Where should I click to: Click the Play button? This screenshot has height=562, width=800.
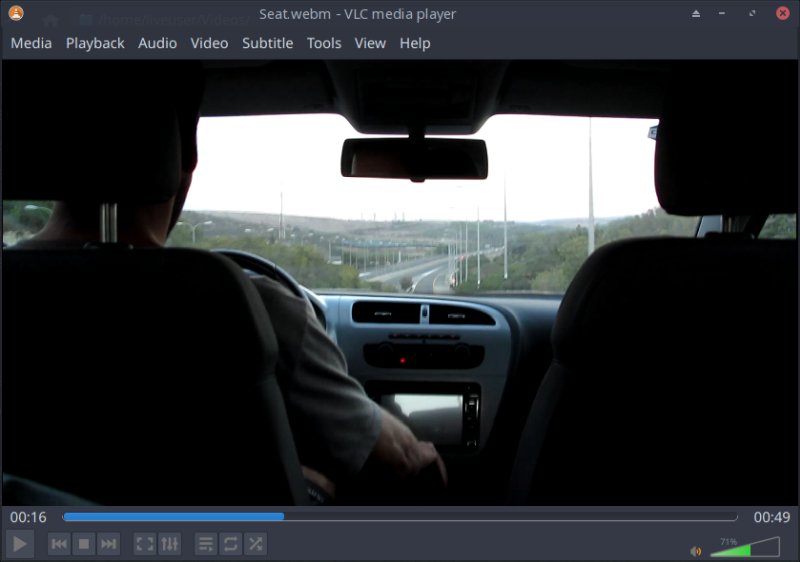[x=20, y=544]
